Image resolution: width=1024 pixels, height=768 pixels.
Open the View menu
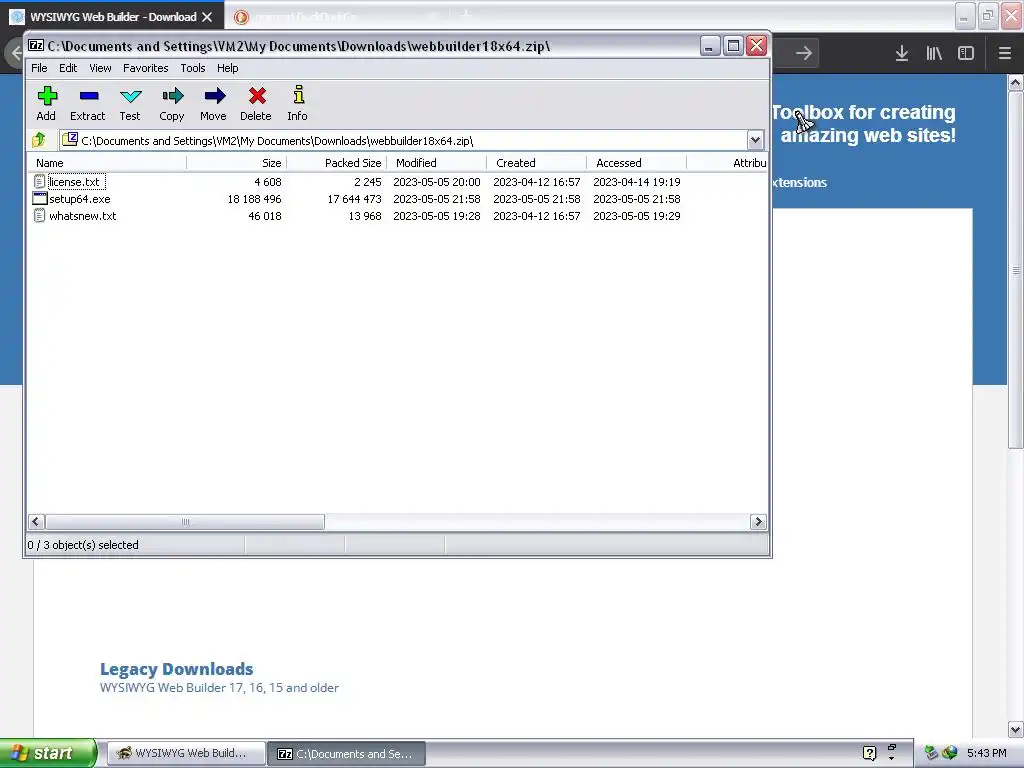pyautogui.click(x=100, y=68)
